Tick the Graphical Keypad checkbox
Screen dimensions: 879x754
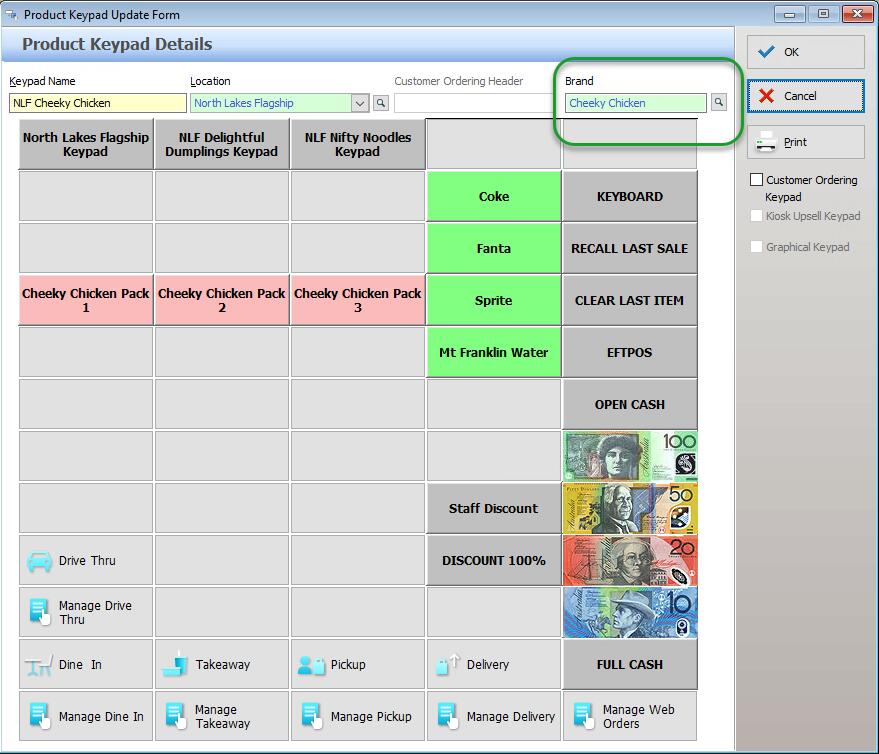(x=757, y=247)
